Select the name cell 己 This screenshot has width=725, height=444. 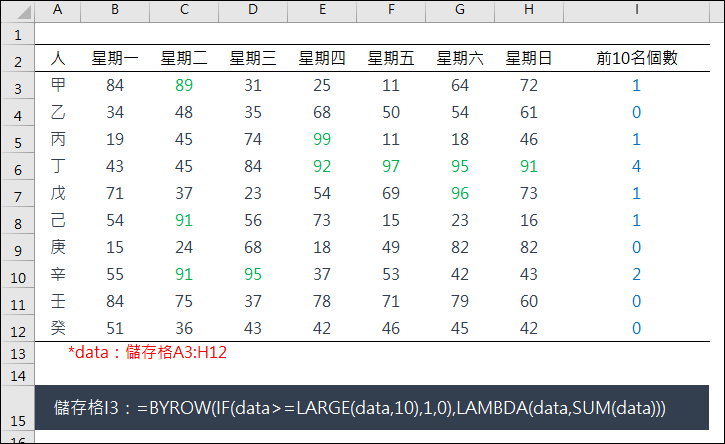coord(58,220)
